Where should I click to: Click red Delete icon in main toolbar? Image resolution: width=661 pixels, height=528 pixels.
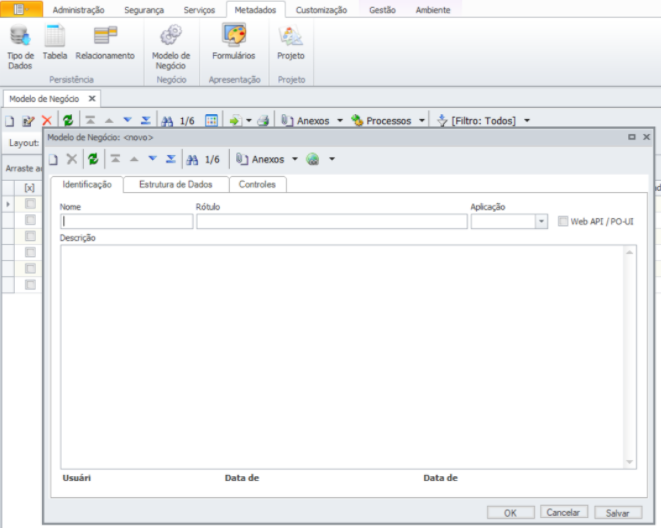(x=47, y=121)
